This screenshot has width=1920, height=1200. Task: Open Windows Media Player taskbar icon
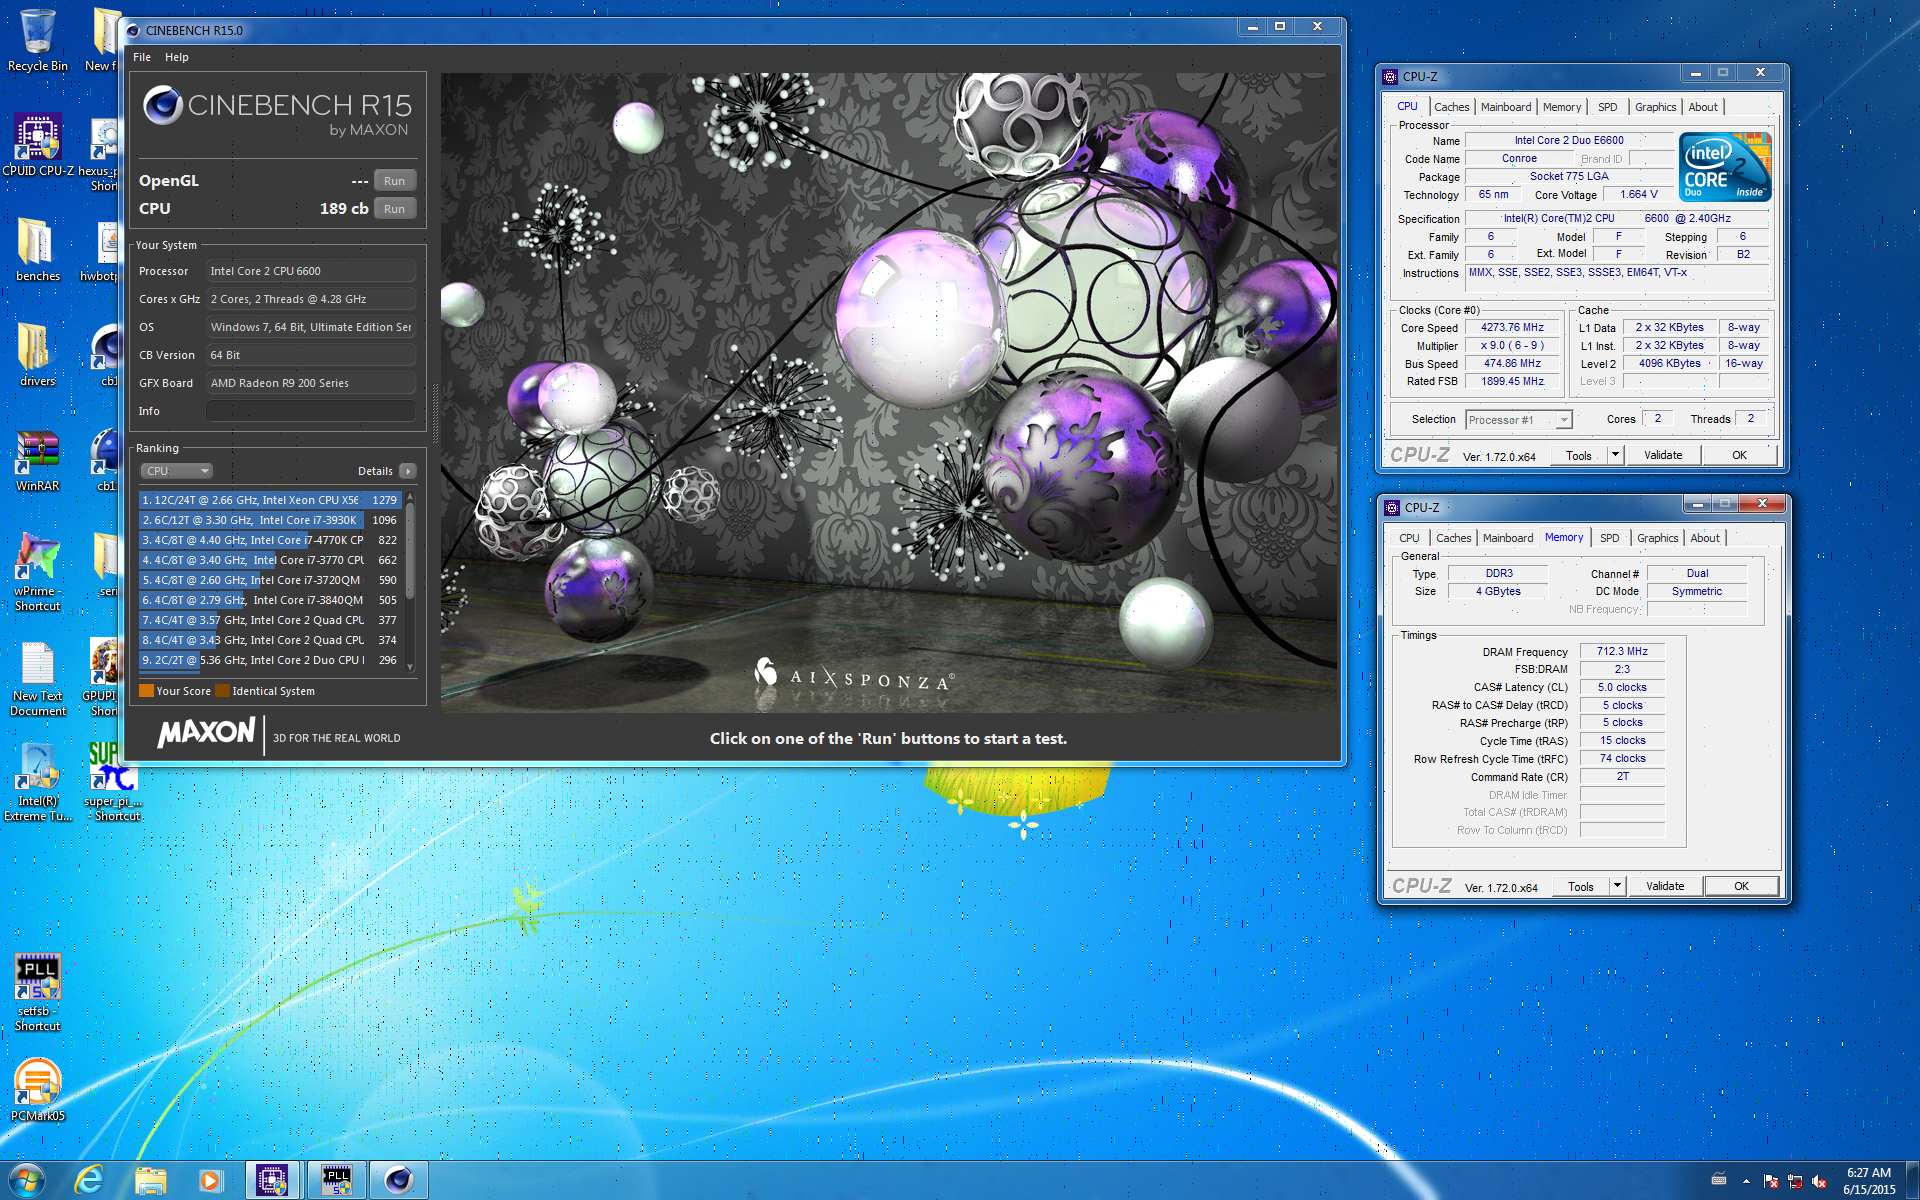[210, 1180]
